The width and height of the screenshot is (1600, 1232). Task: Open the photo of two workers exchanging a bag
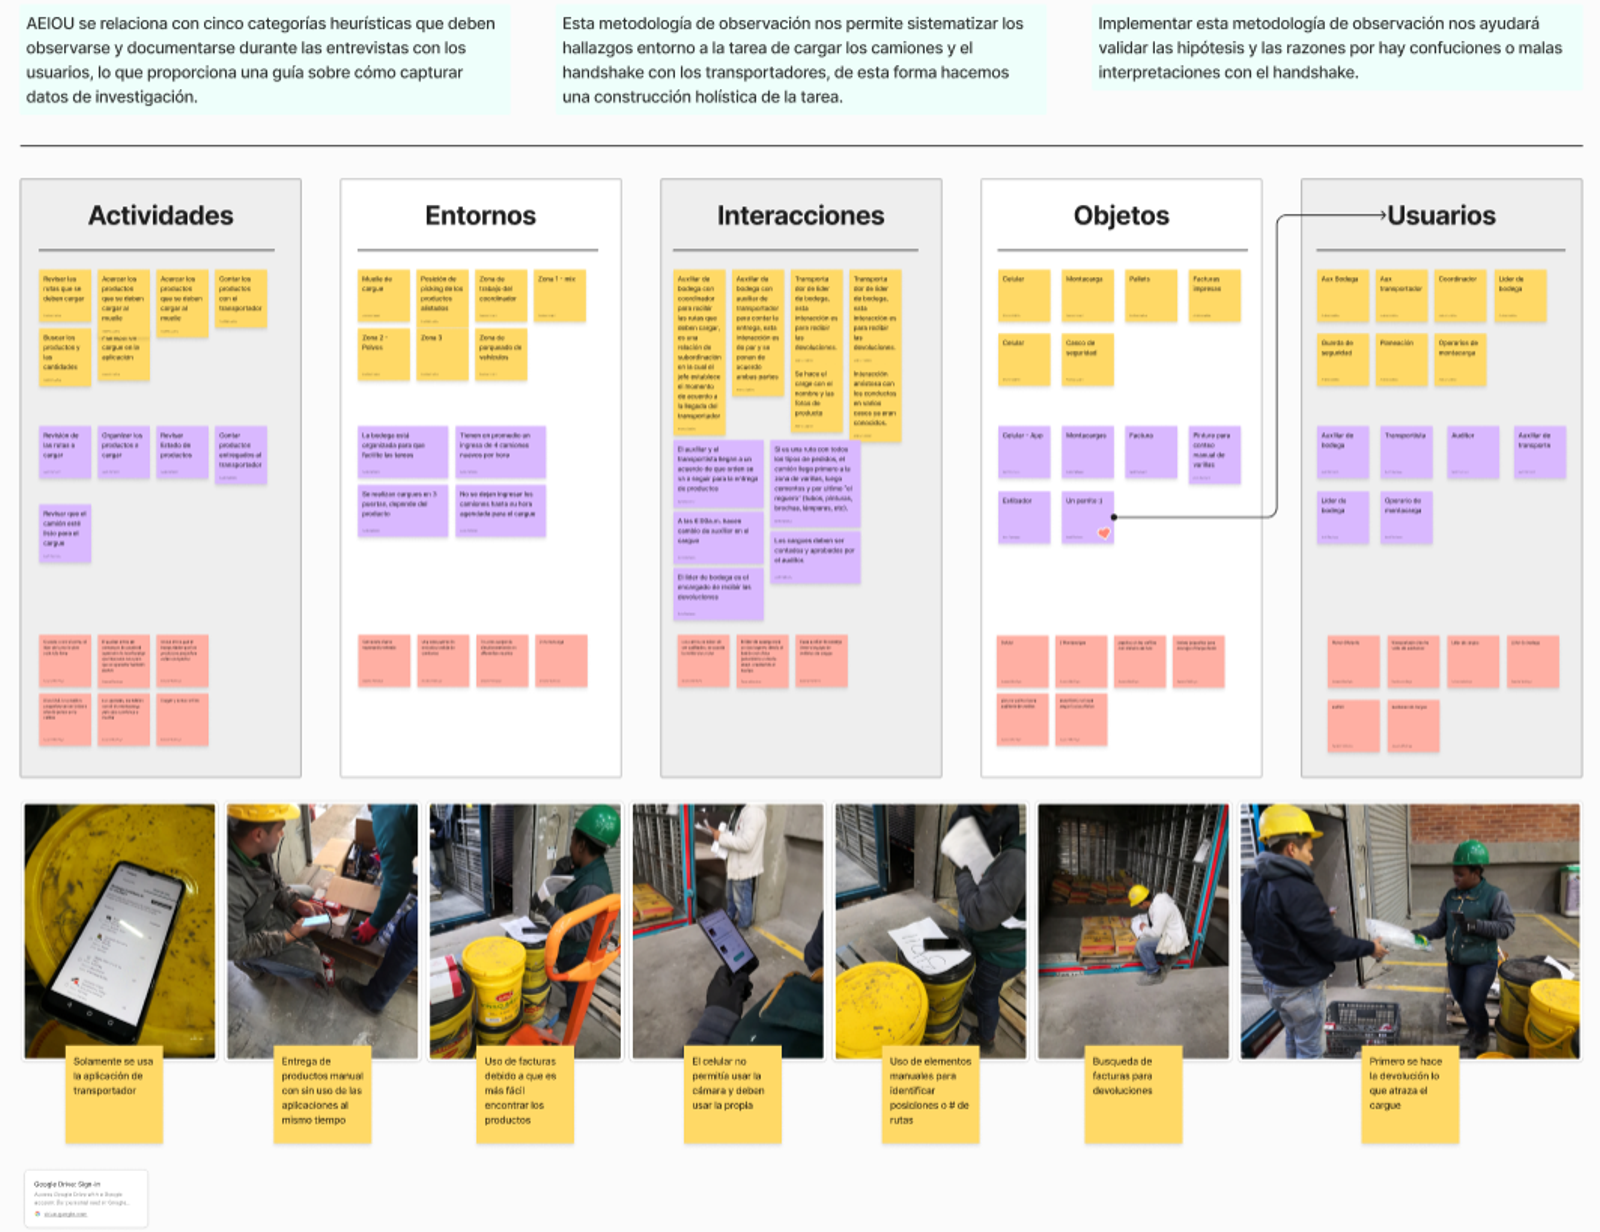click(1410, 931)
